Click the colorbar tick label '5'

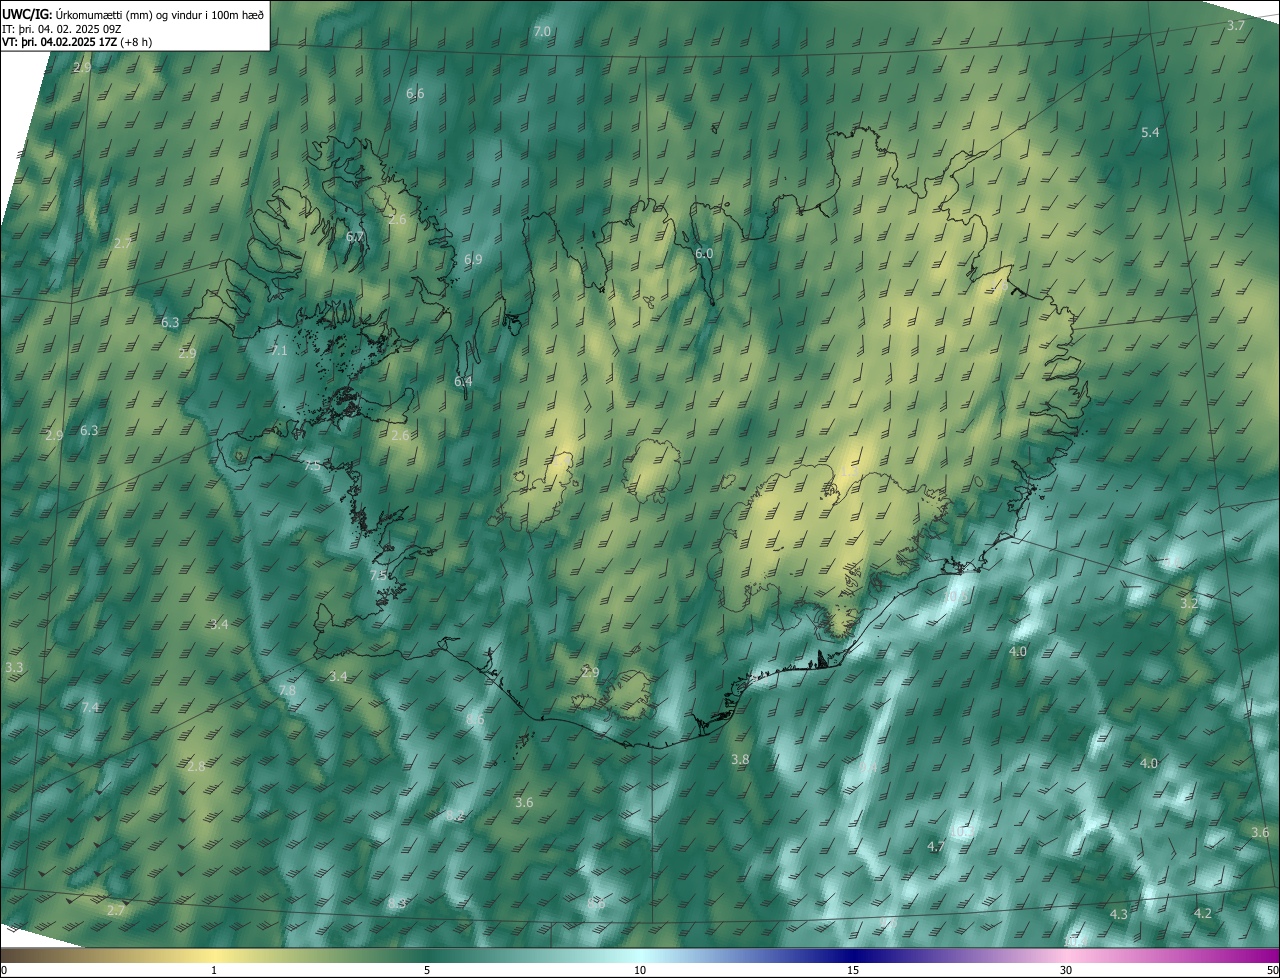pos(427,971)
